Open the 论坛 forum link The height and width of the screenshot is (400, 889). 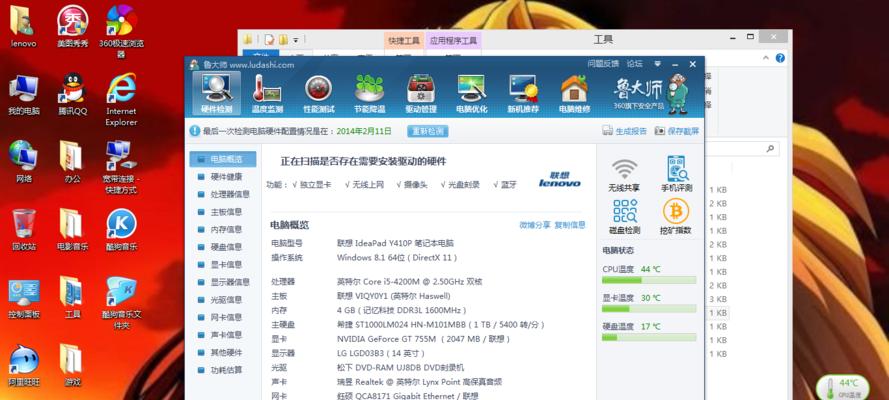coord(634,64)
